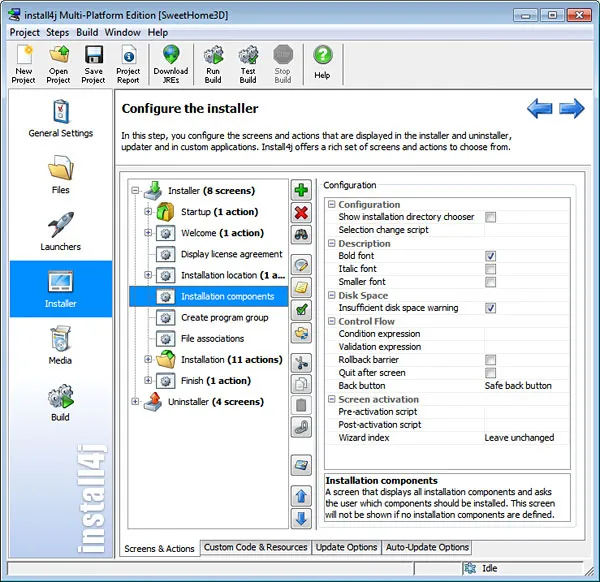
Task: Switch to Custom Code & Resources tab
Action: point(256,547)
